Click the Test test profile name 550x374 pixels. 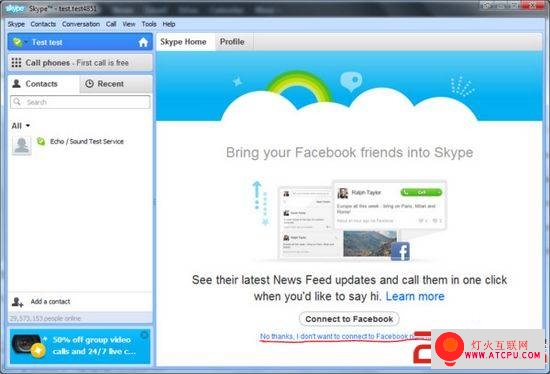47,42
